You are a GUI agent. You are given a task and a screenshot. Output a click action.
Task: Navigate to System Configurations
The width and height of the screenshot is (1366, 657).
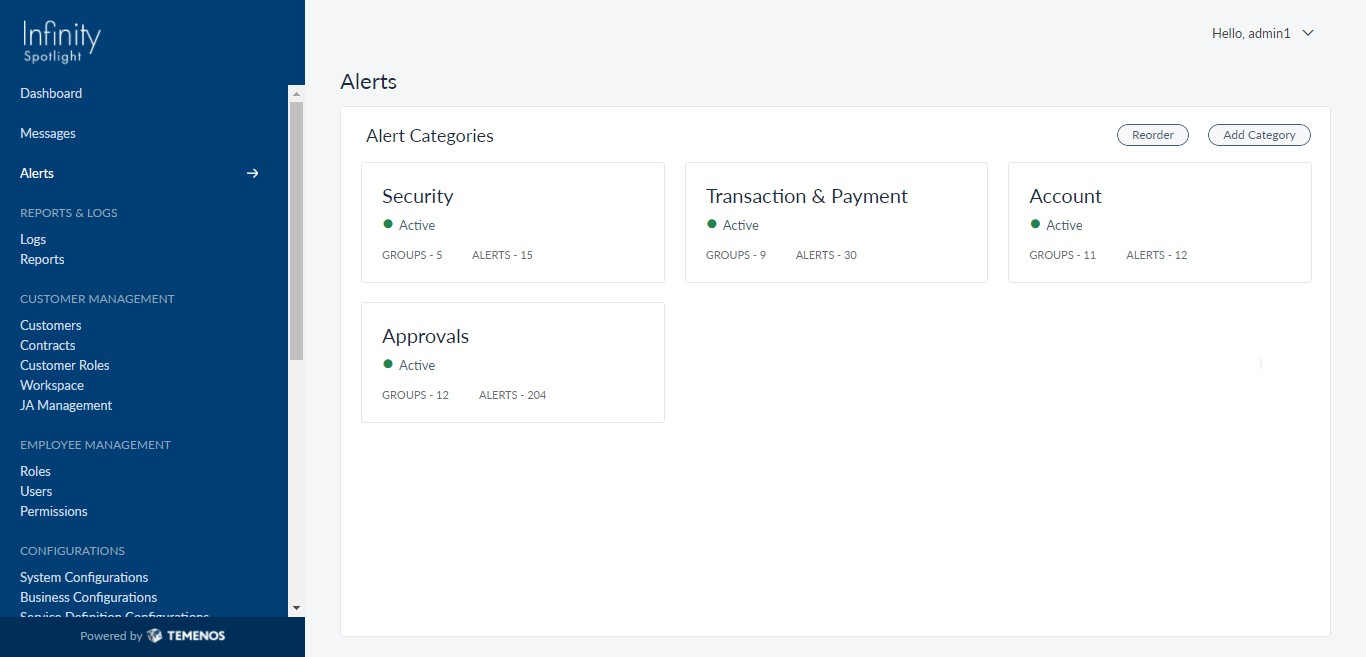[84, 577]
